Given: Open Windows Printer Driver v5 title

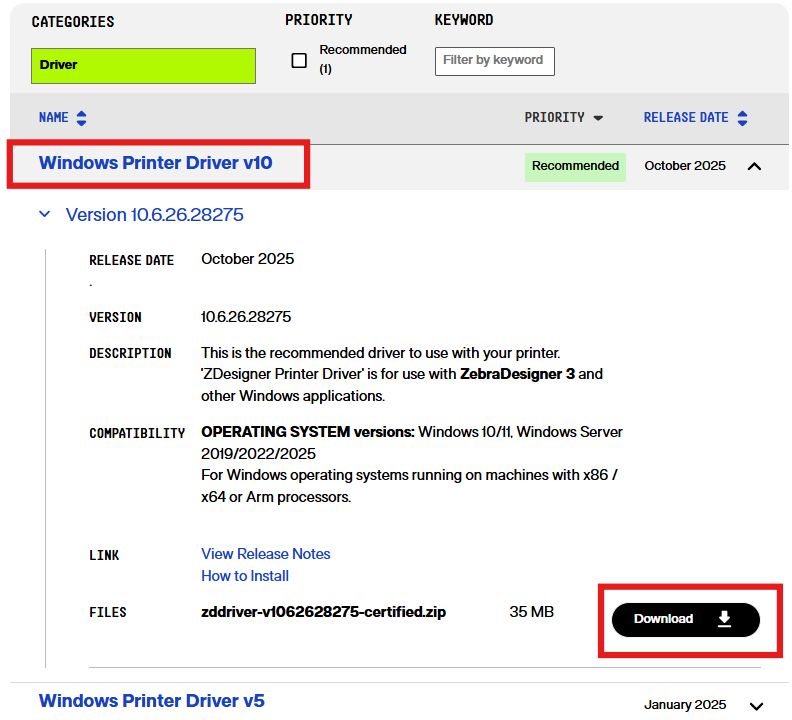Looking at the screenshot, I should (152, 701).
